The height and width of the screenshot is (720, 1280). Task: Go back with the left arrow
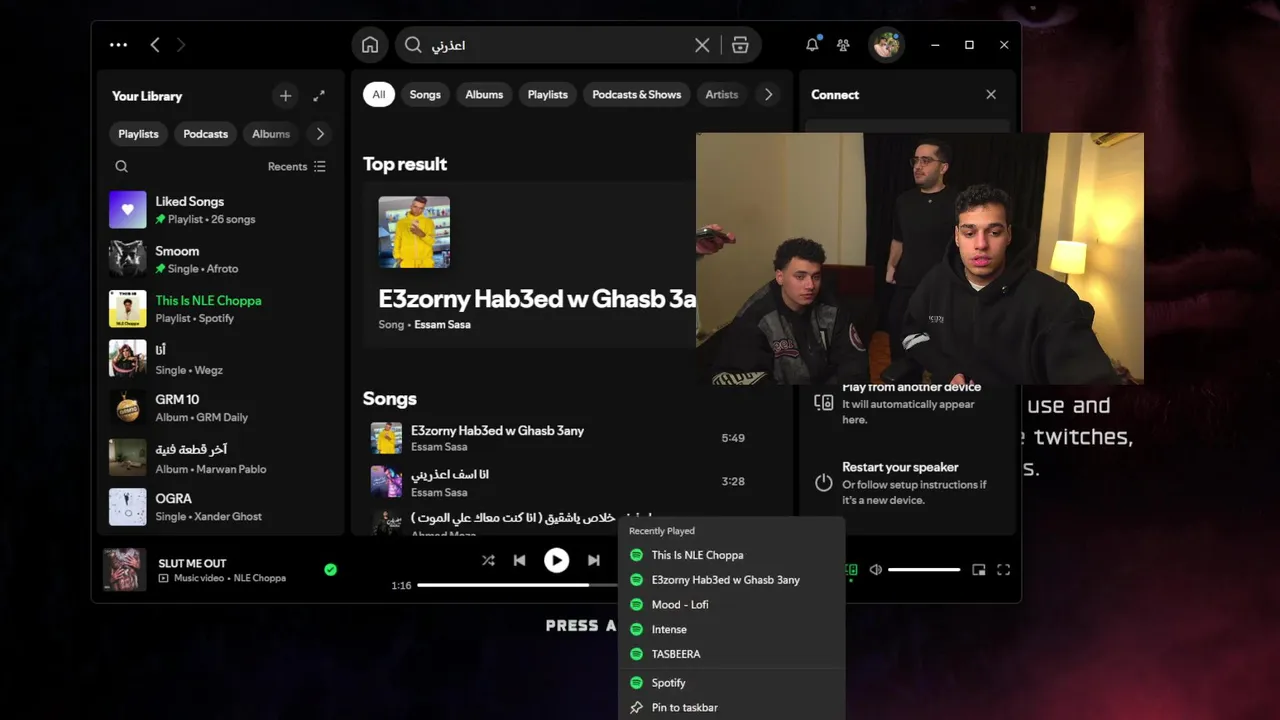(x=155, y=45)
